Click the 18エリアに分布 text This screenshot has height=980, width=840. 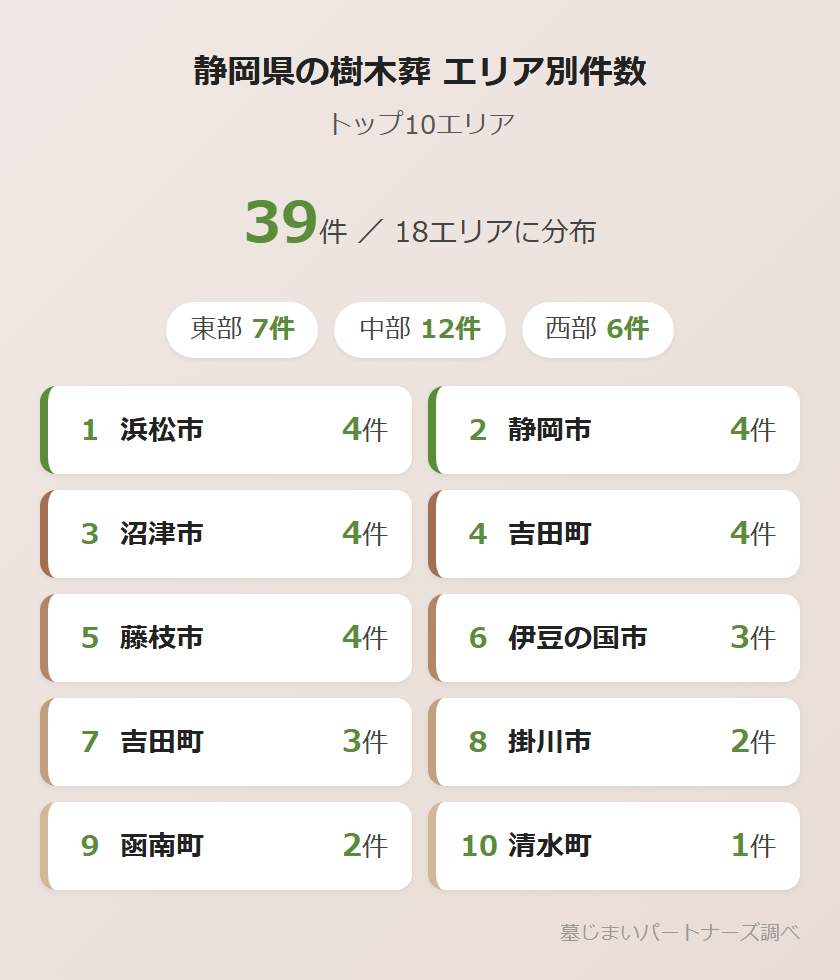[495, 232]
